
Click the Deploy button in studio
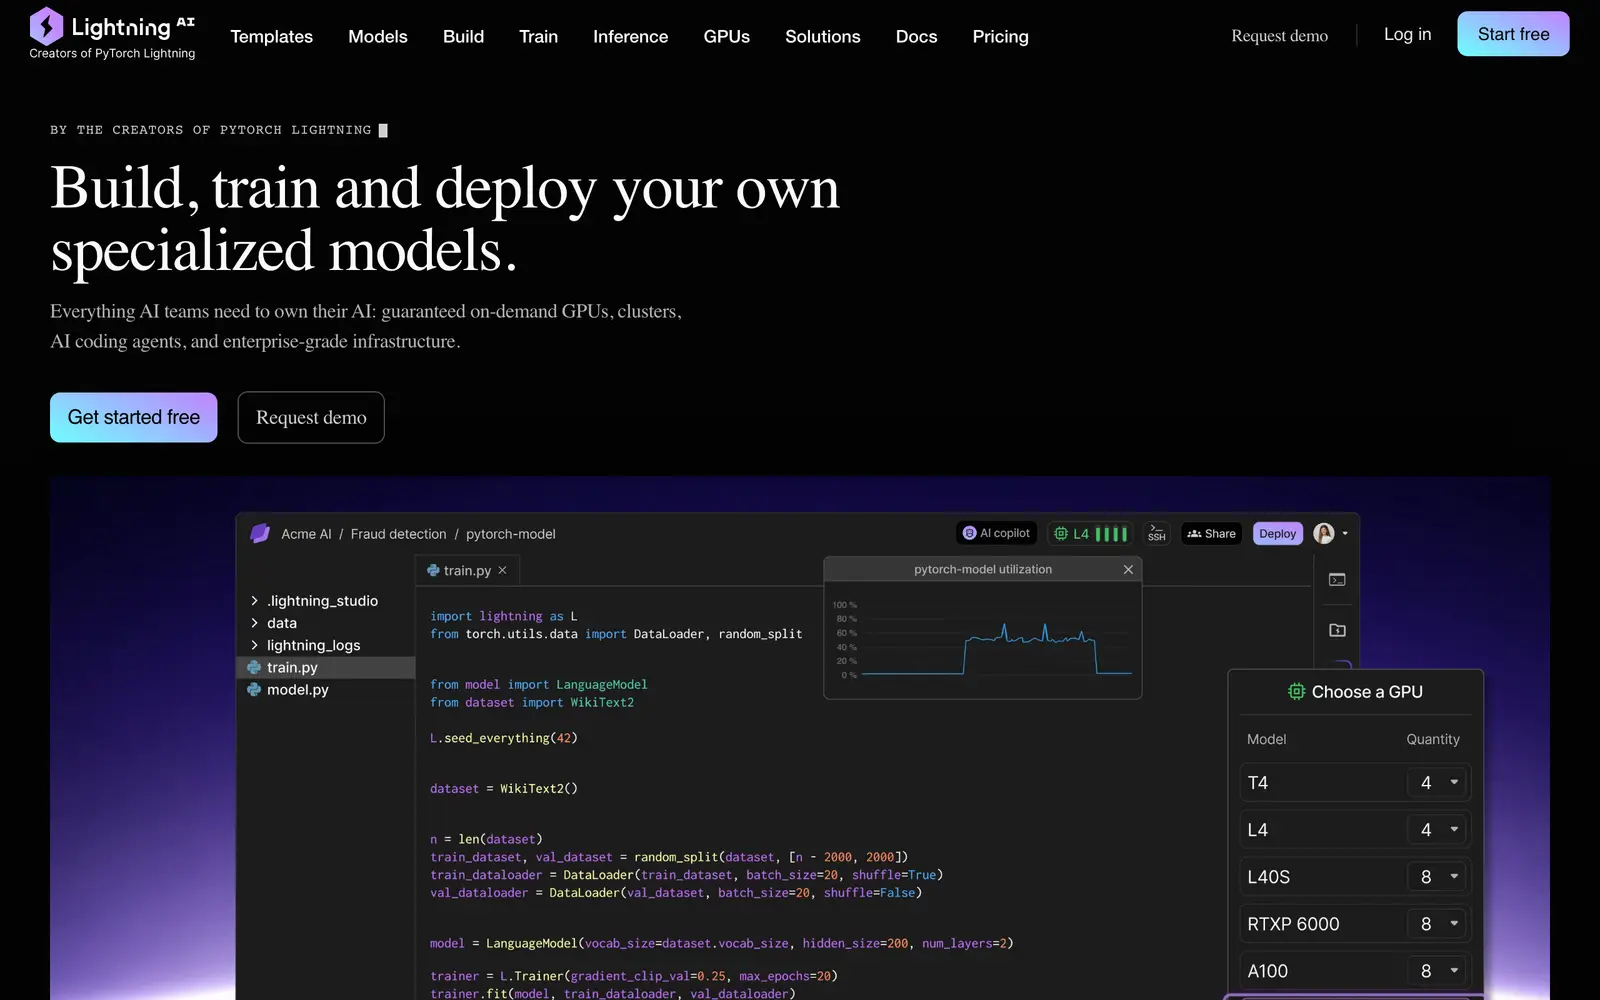coord(1278,534)
